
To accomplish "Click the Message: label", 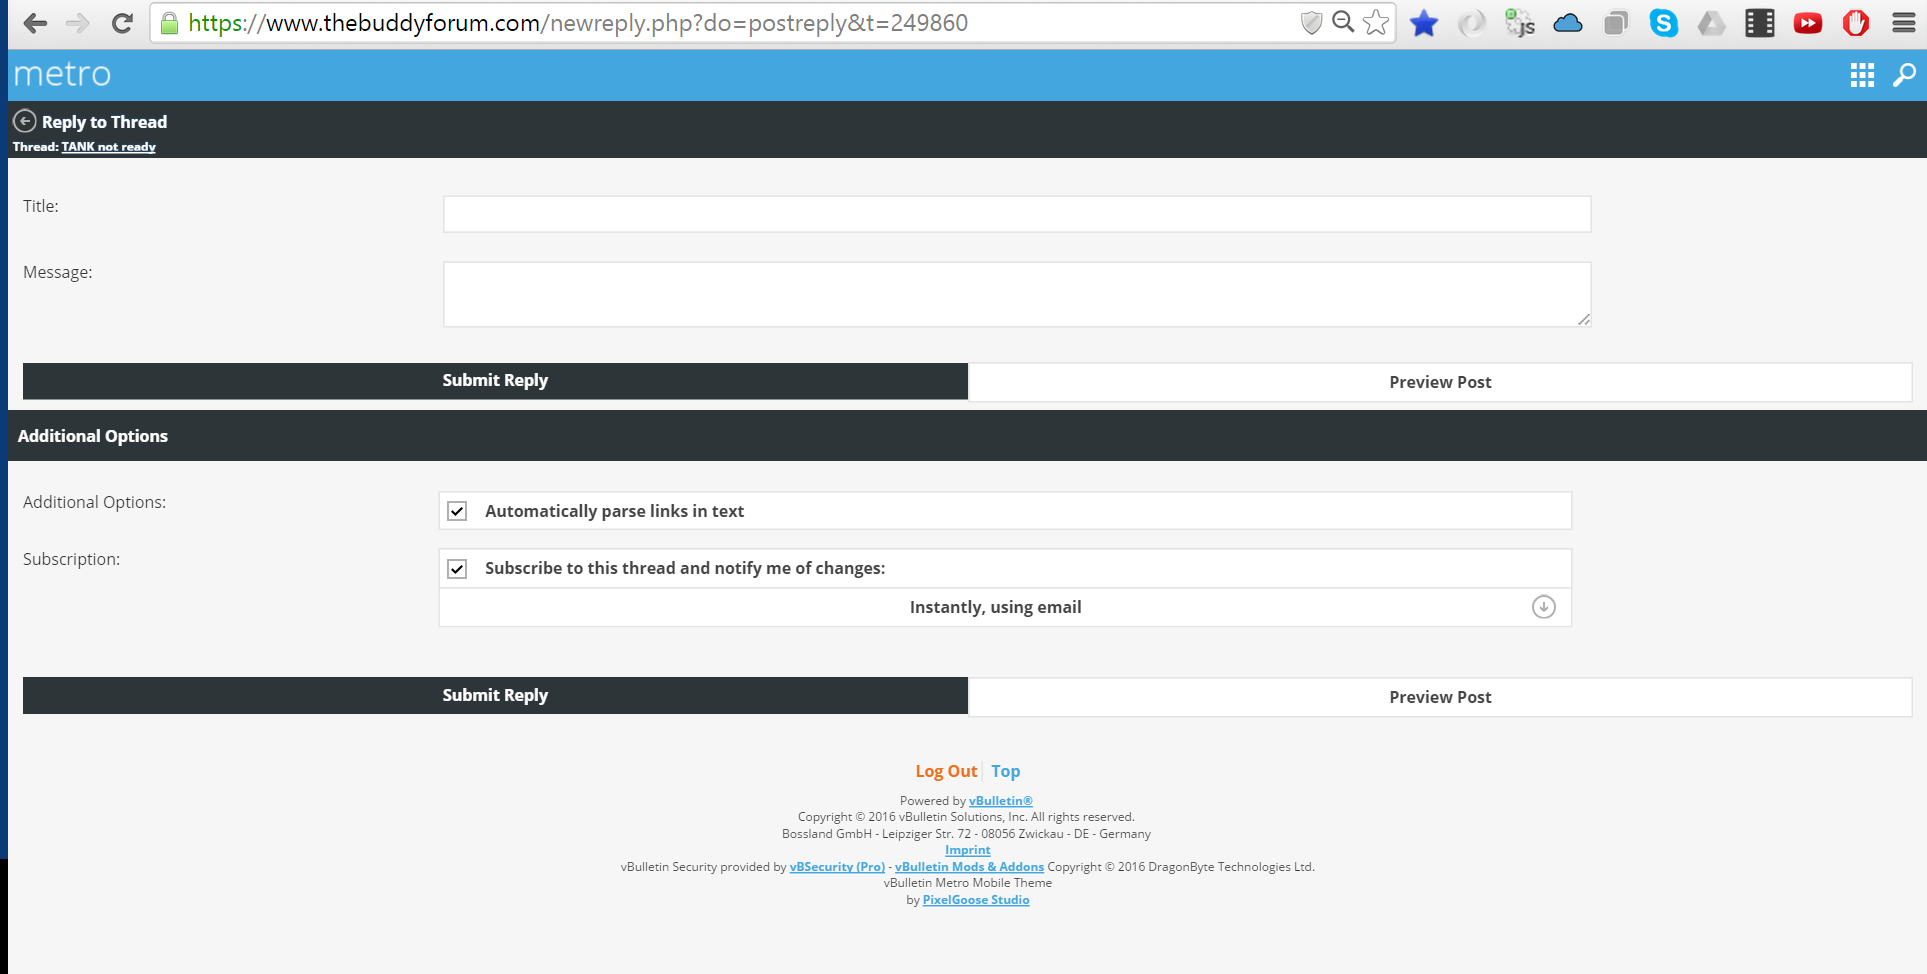I will click(x=57, y=272).
